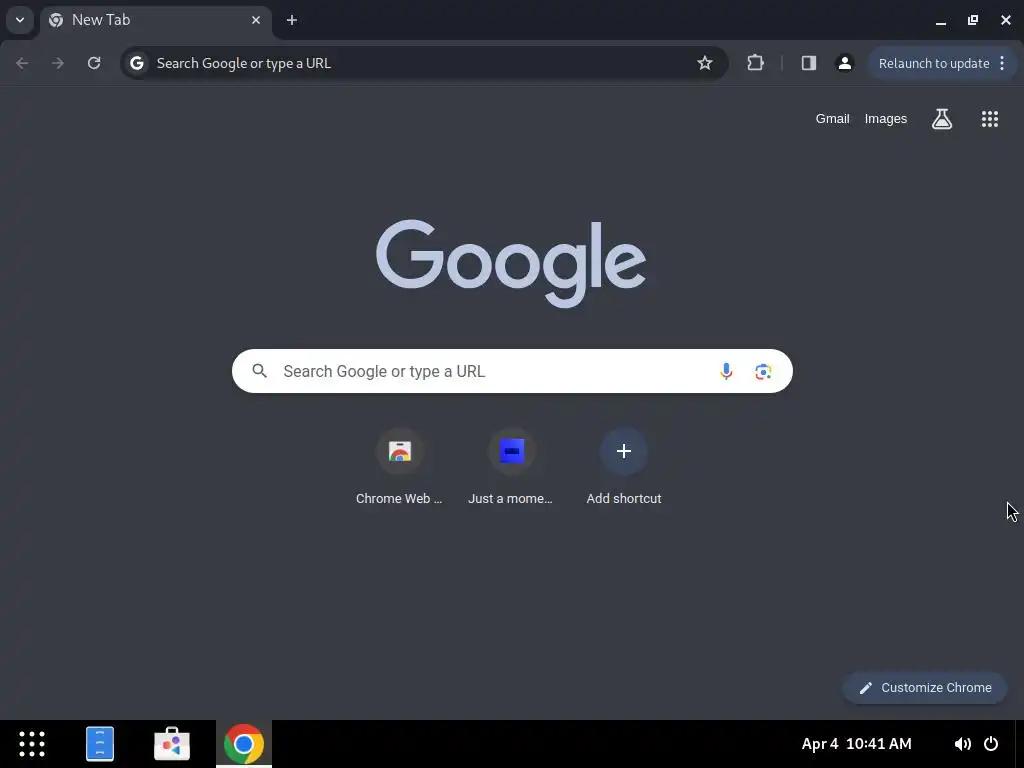Open the taskbar app launcher grid
Image resolution: width=1024 pixels, height=768 pixels.
32,744
